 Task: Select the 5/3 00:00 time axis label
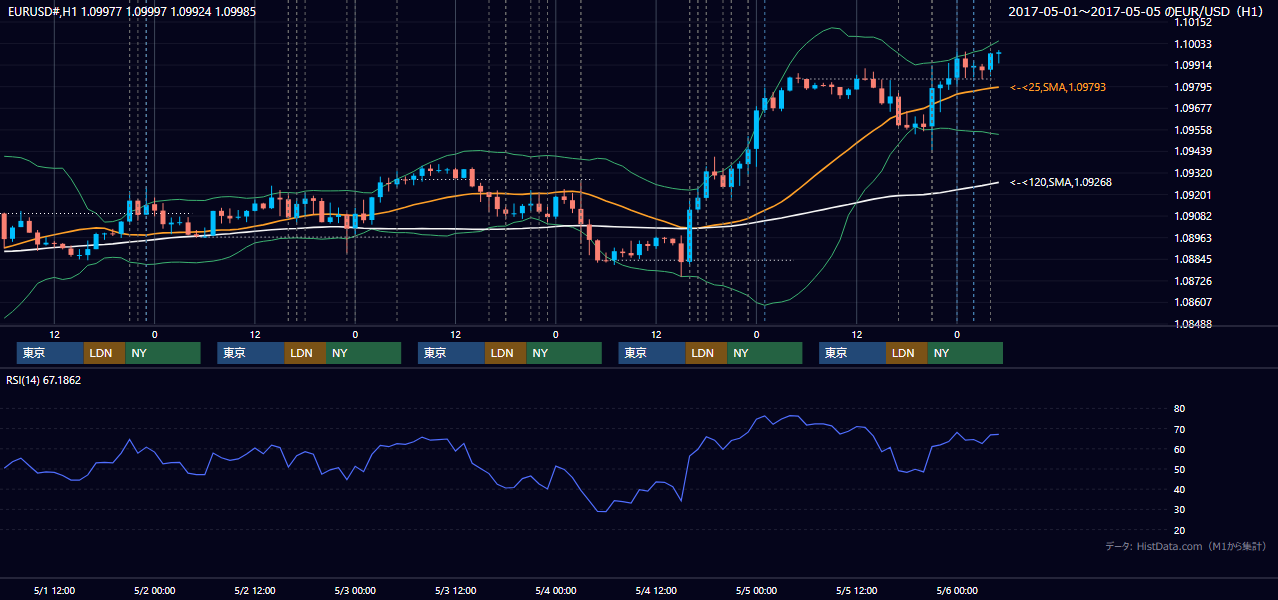(355, 590)
